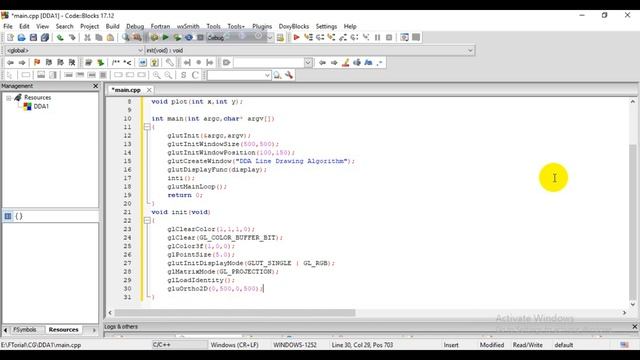Open the Debug menu

pyautogui.click(x=135, y=26)
